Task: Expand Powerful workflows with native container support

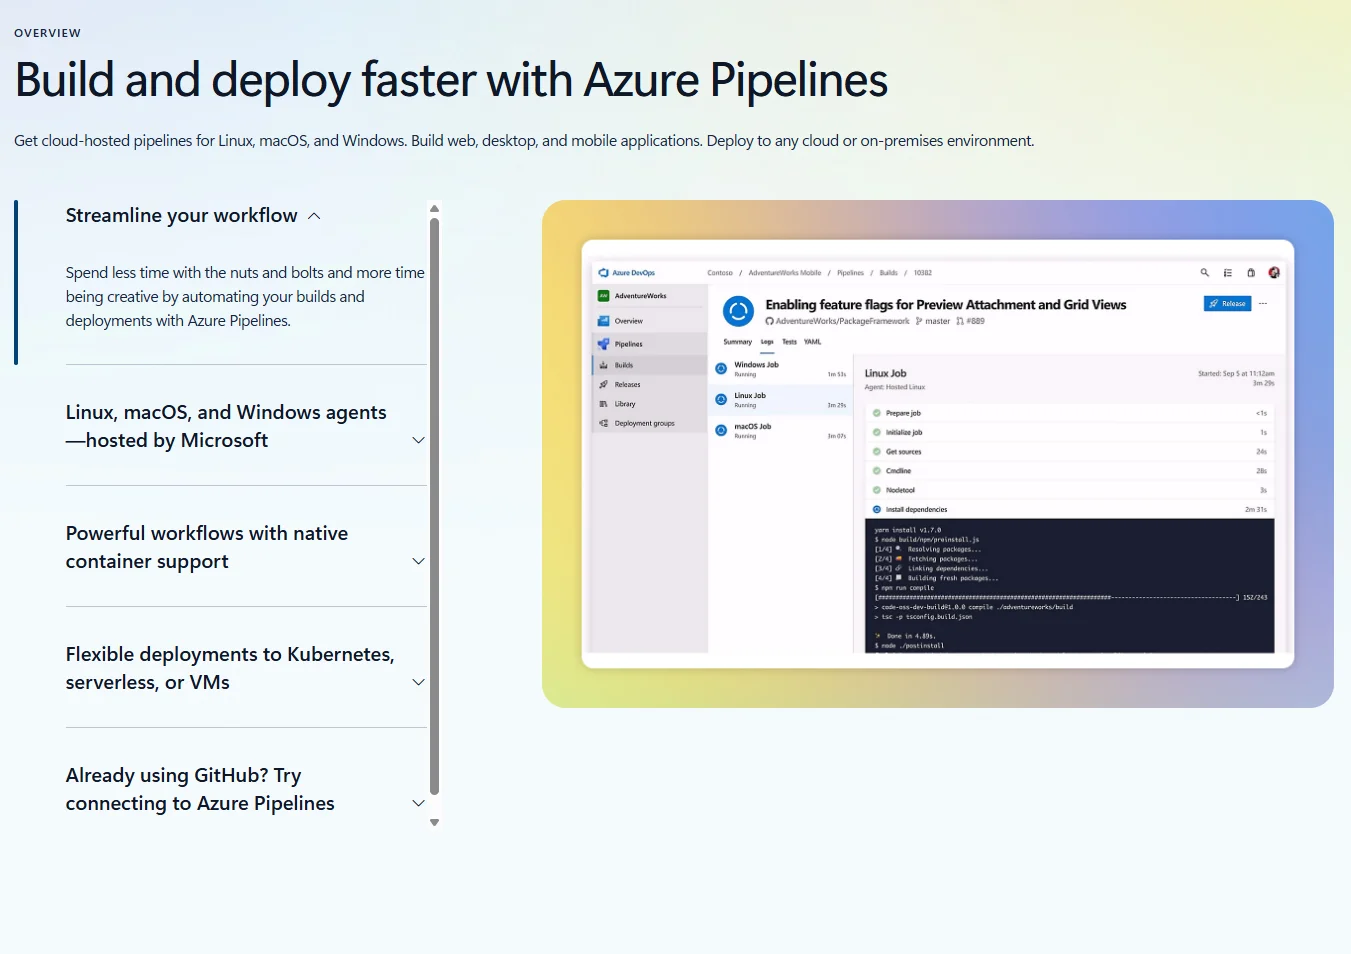Action: coord(245,548)
